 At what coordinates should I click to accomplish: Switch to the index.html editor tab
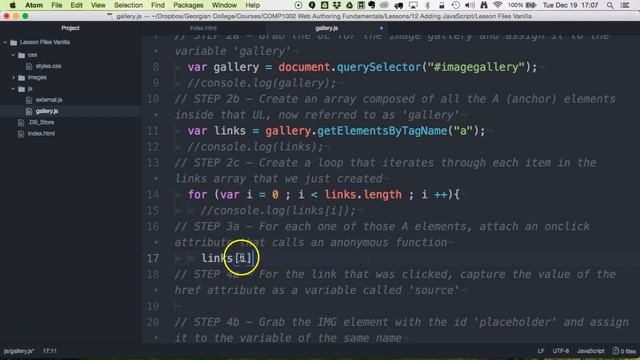[x=203, y=28]
